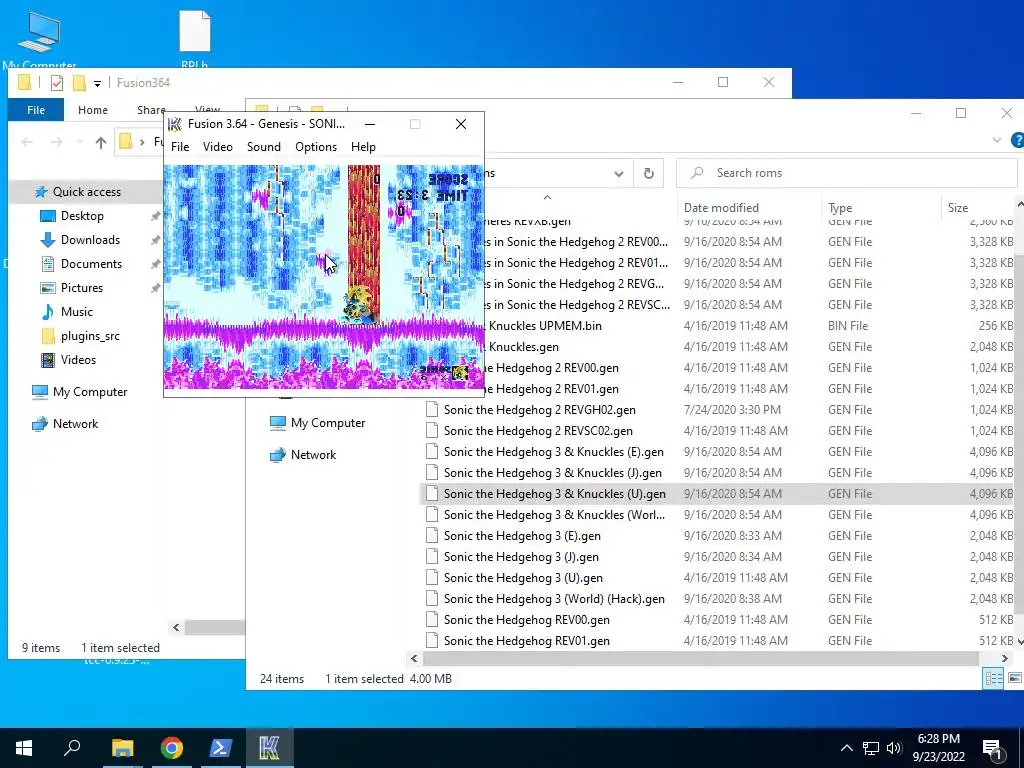The height and width of the screenshot is (768, 1024).
Task: Open Music folder in Fusion364 sidebar
Action: click(76, 312)
